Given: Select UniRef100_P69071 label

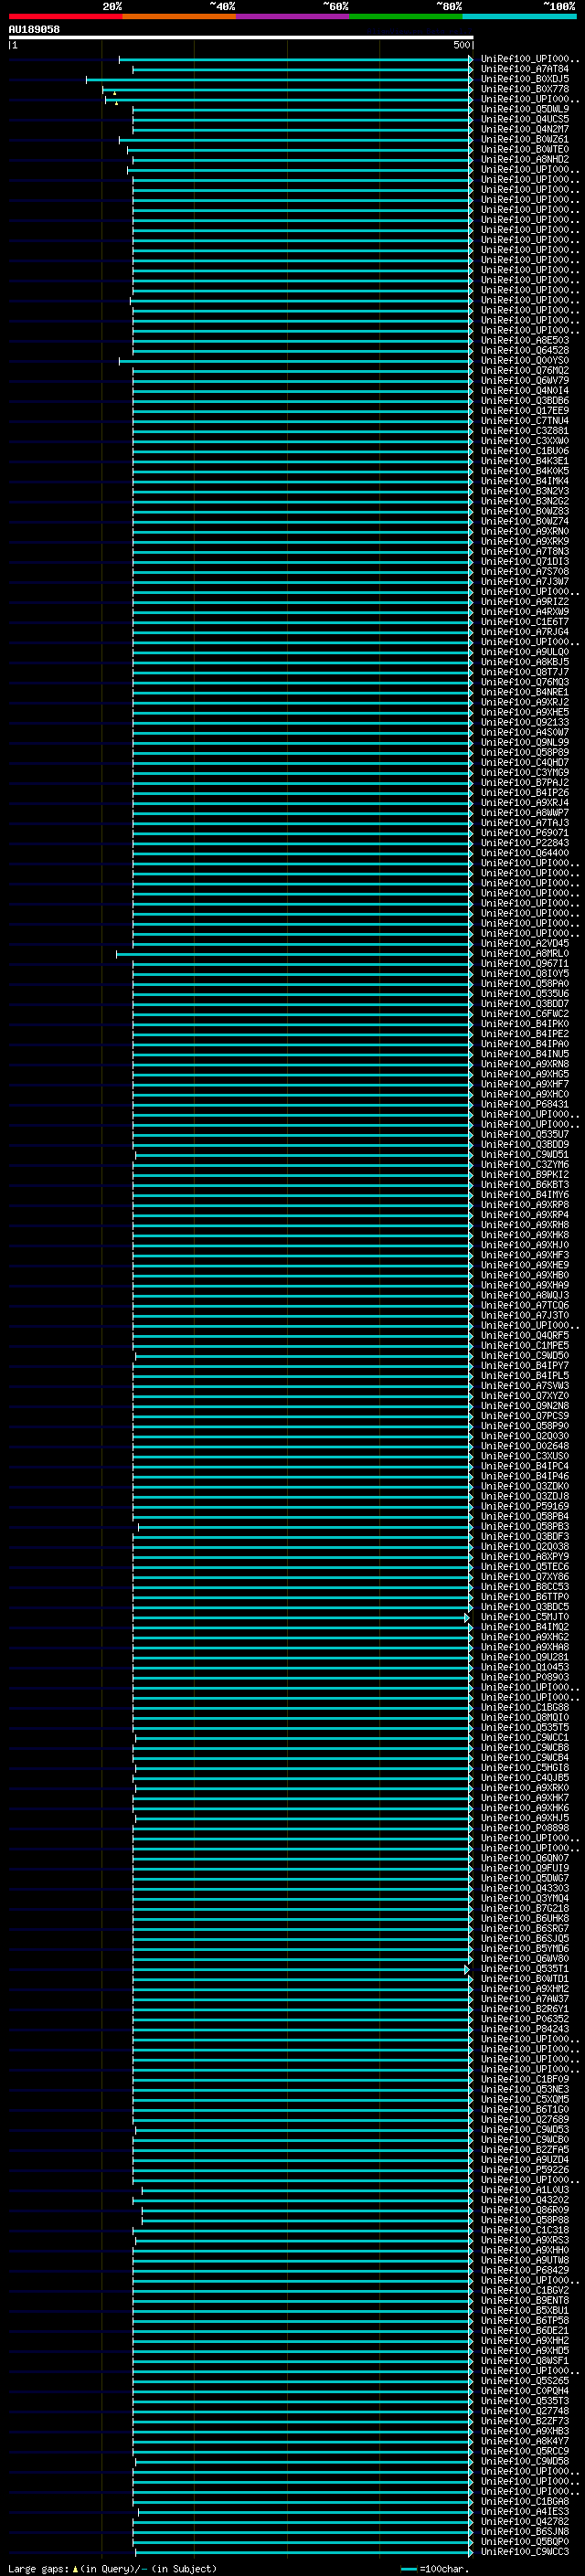Looking at the screenshot, I should 525,832.
